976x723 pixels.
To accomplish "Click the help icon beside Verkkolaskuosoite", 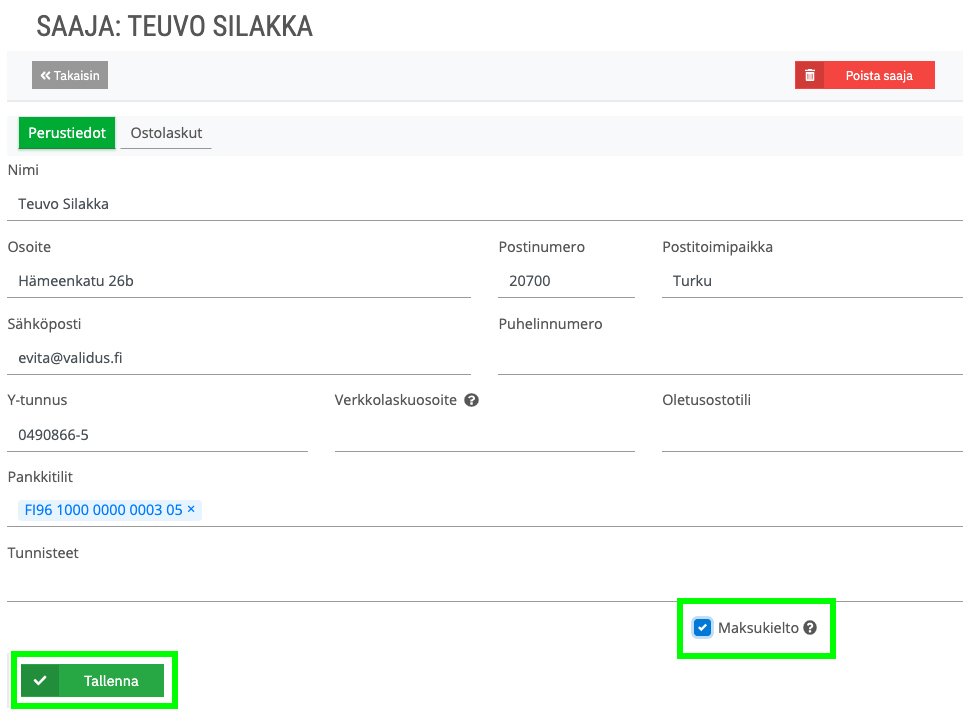I will click(x=472, y=400).
